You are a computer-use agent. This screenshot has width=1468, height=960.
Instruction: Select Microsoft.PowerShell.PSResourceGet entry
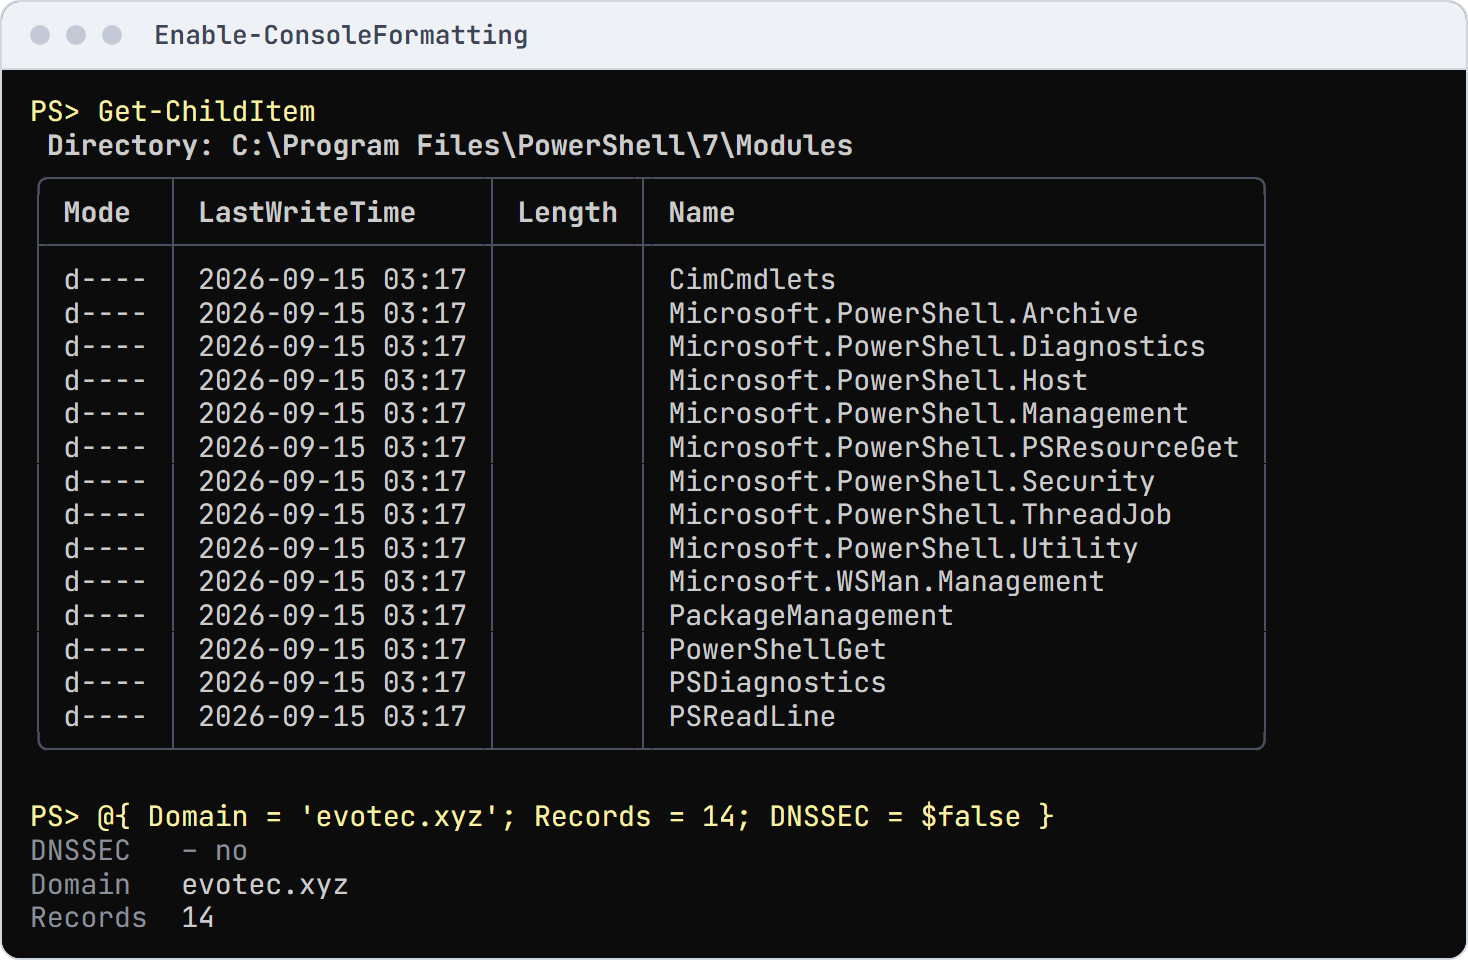tap(954, 447)
